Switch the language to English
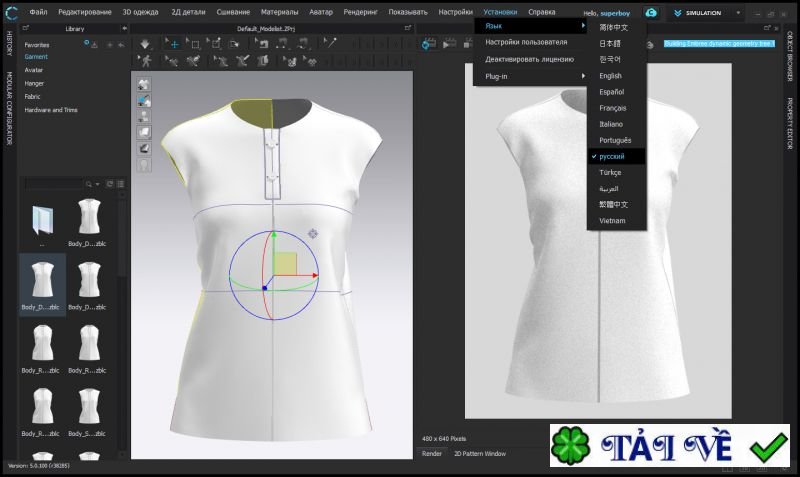Screen dimensions: 800x477 pos(610,76)
